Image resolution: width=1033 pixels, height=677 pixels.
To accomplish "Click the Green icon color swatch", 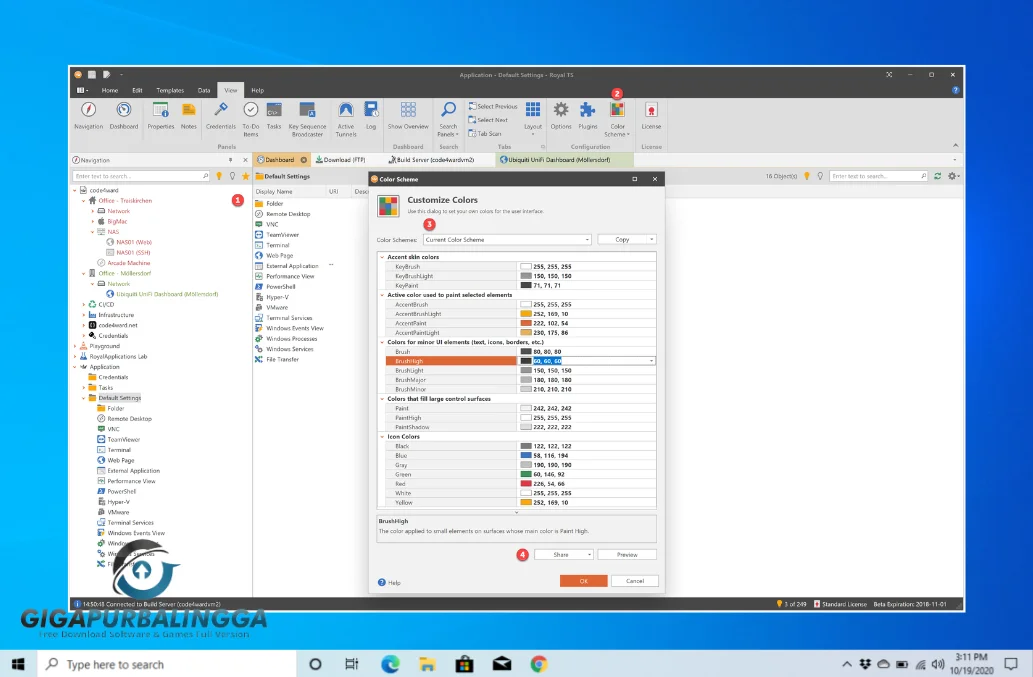I will (526, 474).
